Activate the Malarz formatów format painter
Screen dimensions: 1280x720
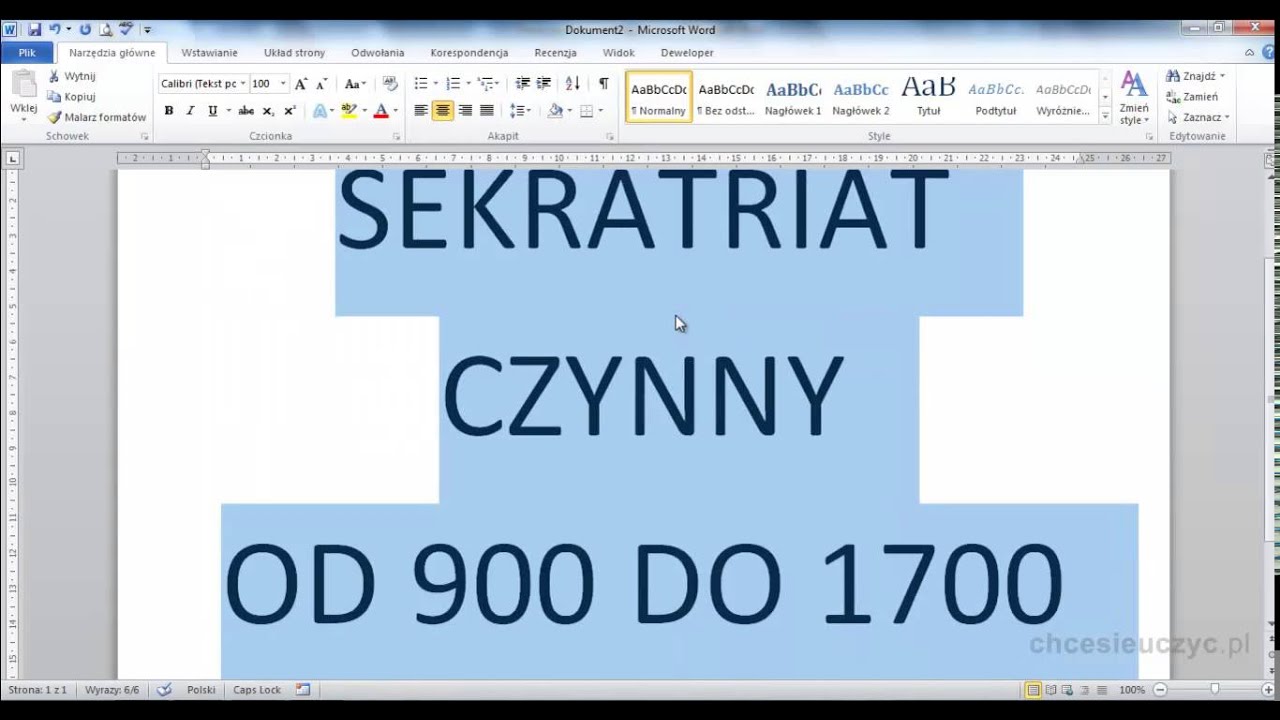point(97,117)
